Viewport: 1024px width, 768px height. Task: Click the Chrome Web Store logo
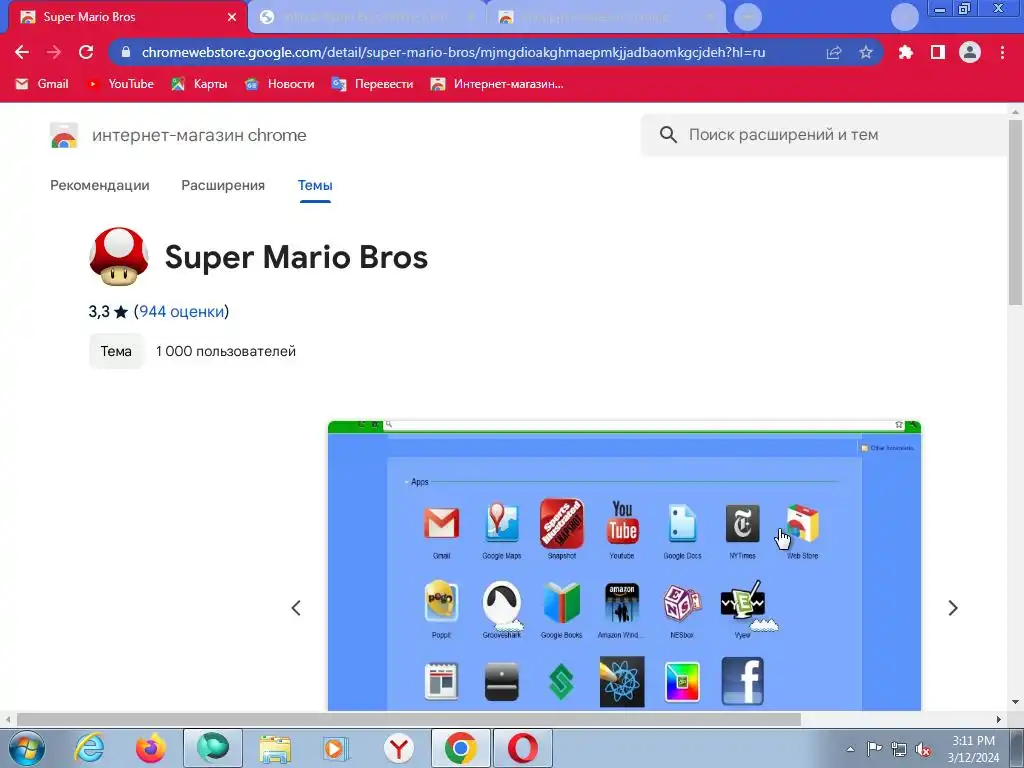64,135
